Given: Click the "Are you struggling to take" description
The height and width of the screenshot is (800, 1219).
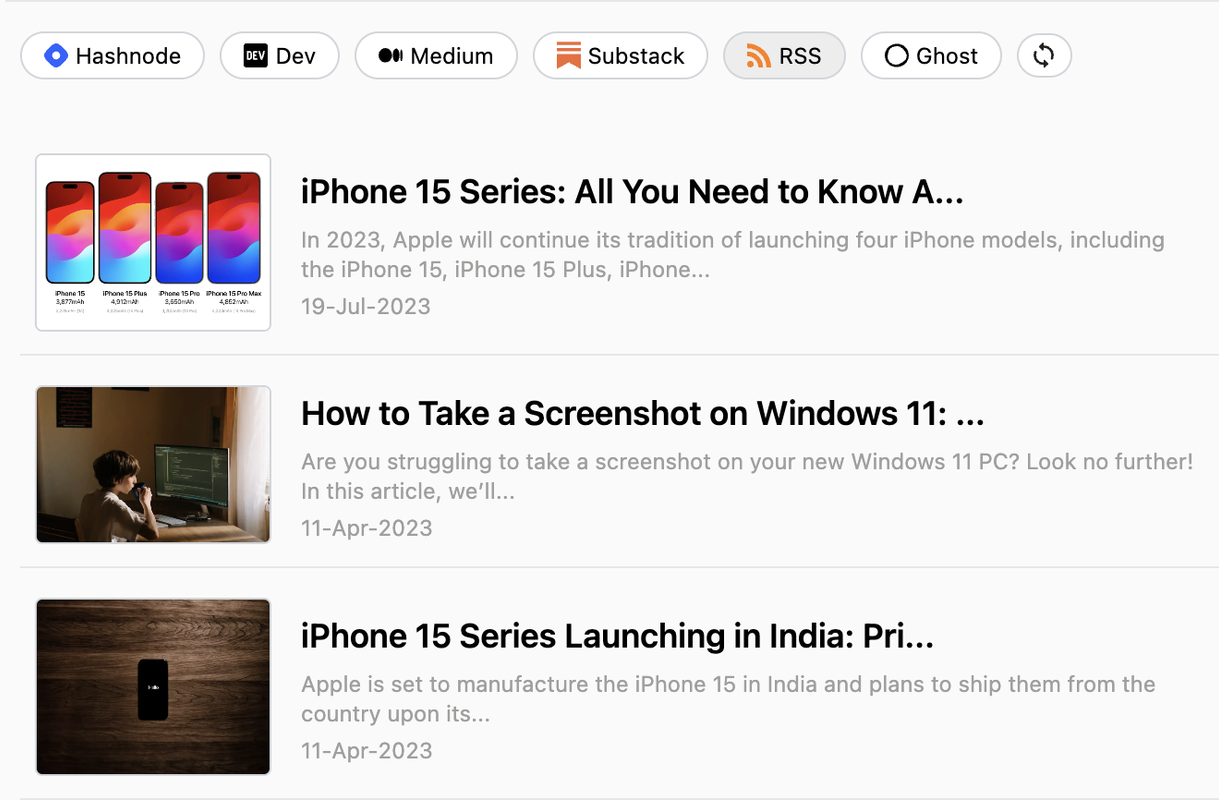Looking at the screenshot, I should point(747,477).
